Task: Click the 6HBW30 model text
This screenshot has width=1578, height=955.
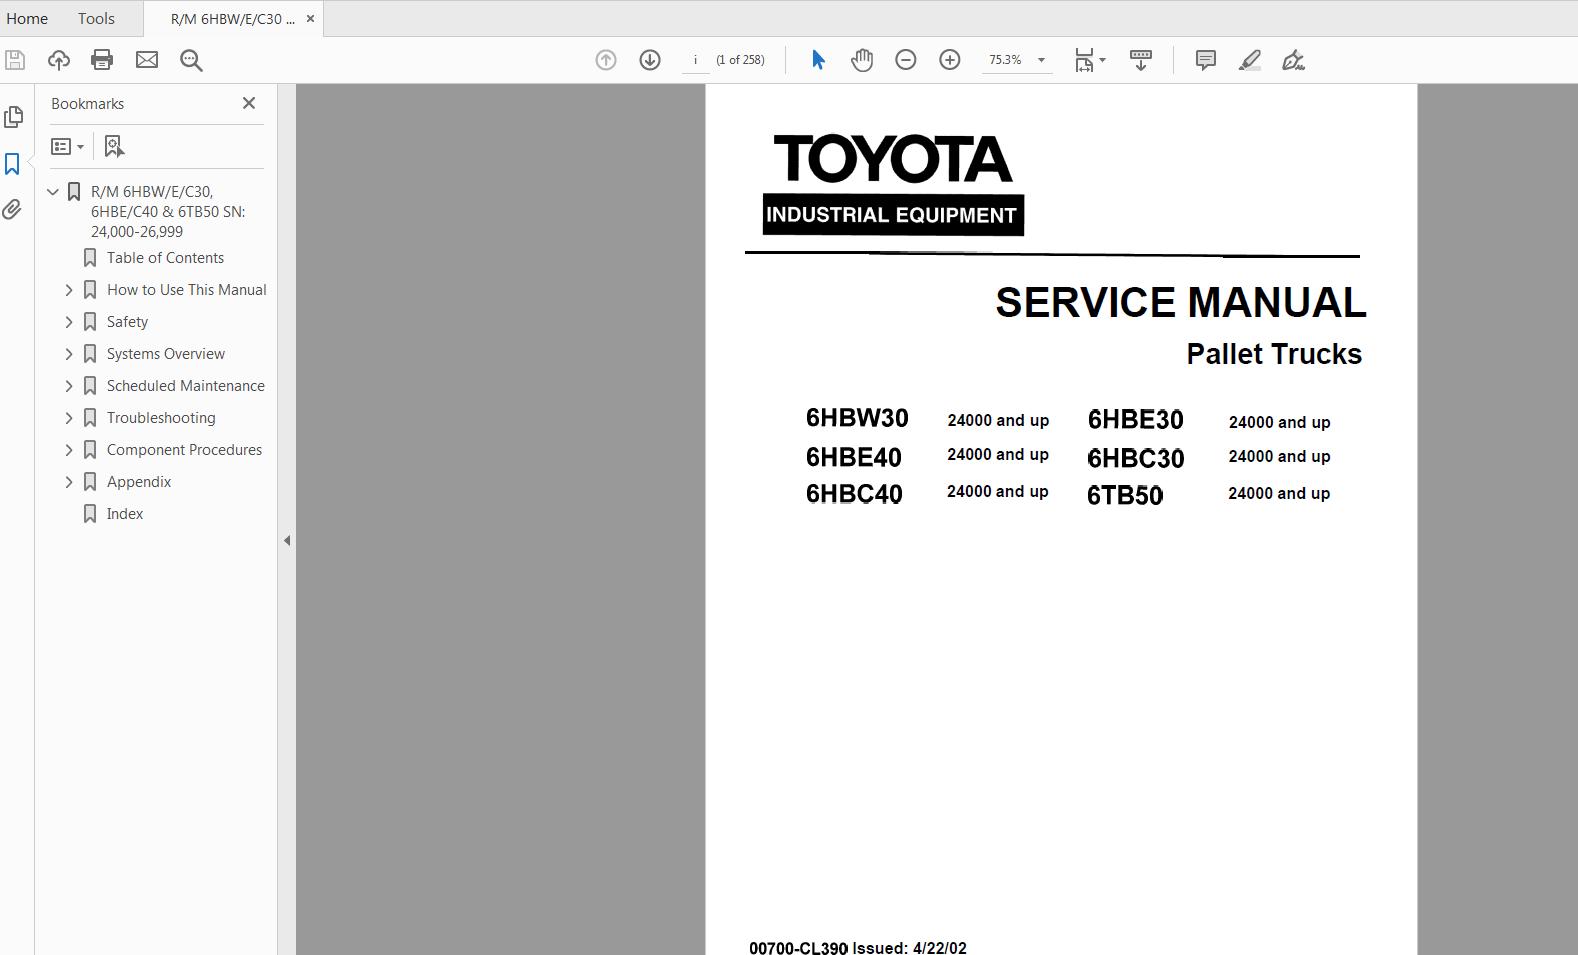Action: (x=857, y=418)
